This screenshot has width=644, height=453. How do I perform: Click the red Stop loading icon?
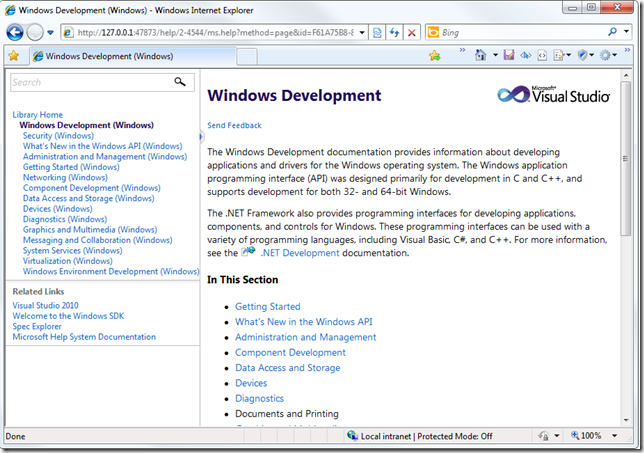click(411, 32)
